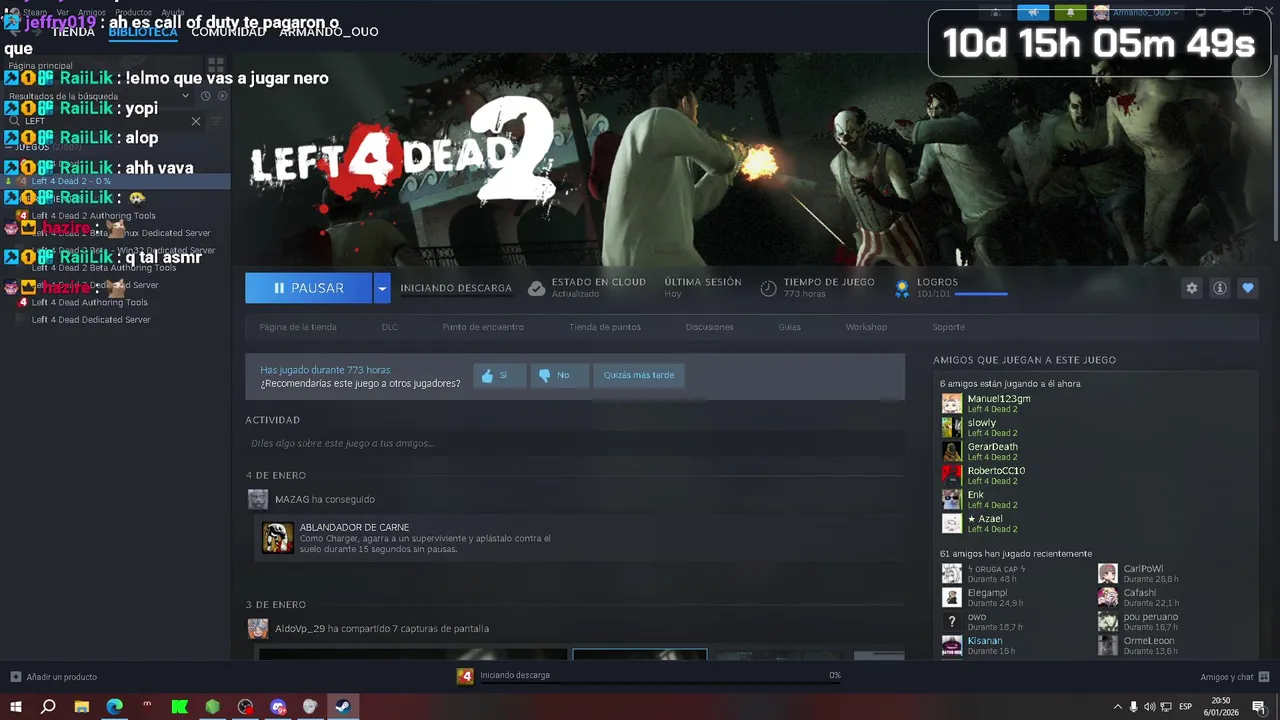Click Añadir un producto plus button
1280x720 pixels.
pos(15,677)
